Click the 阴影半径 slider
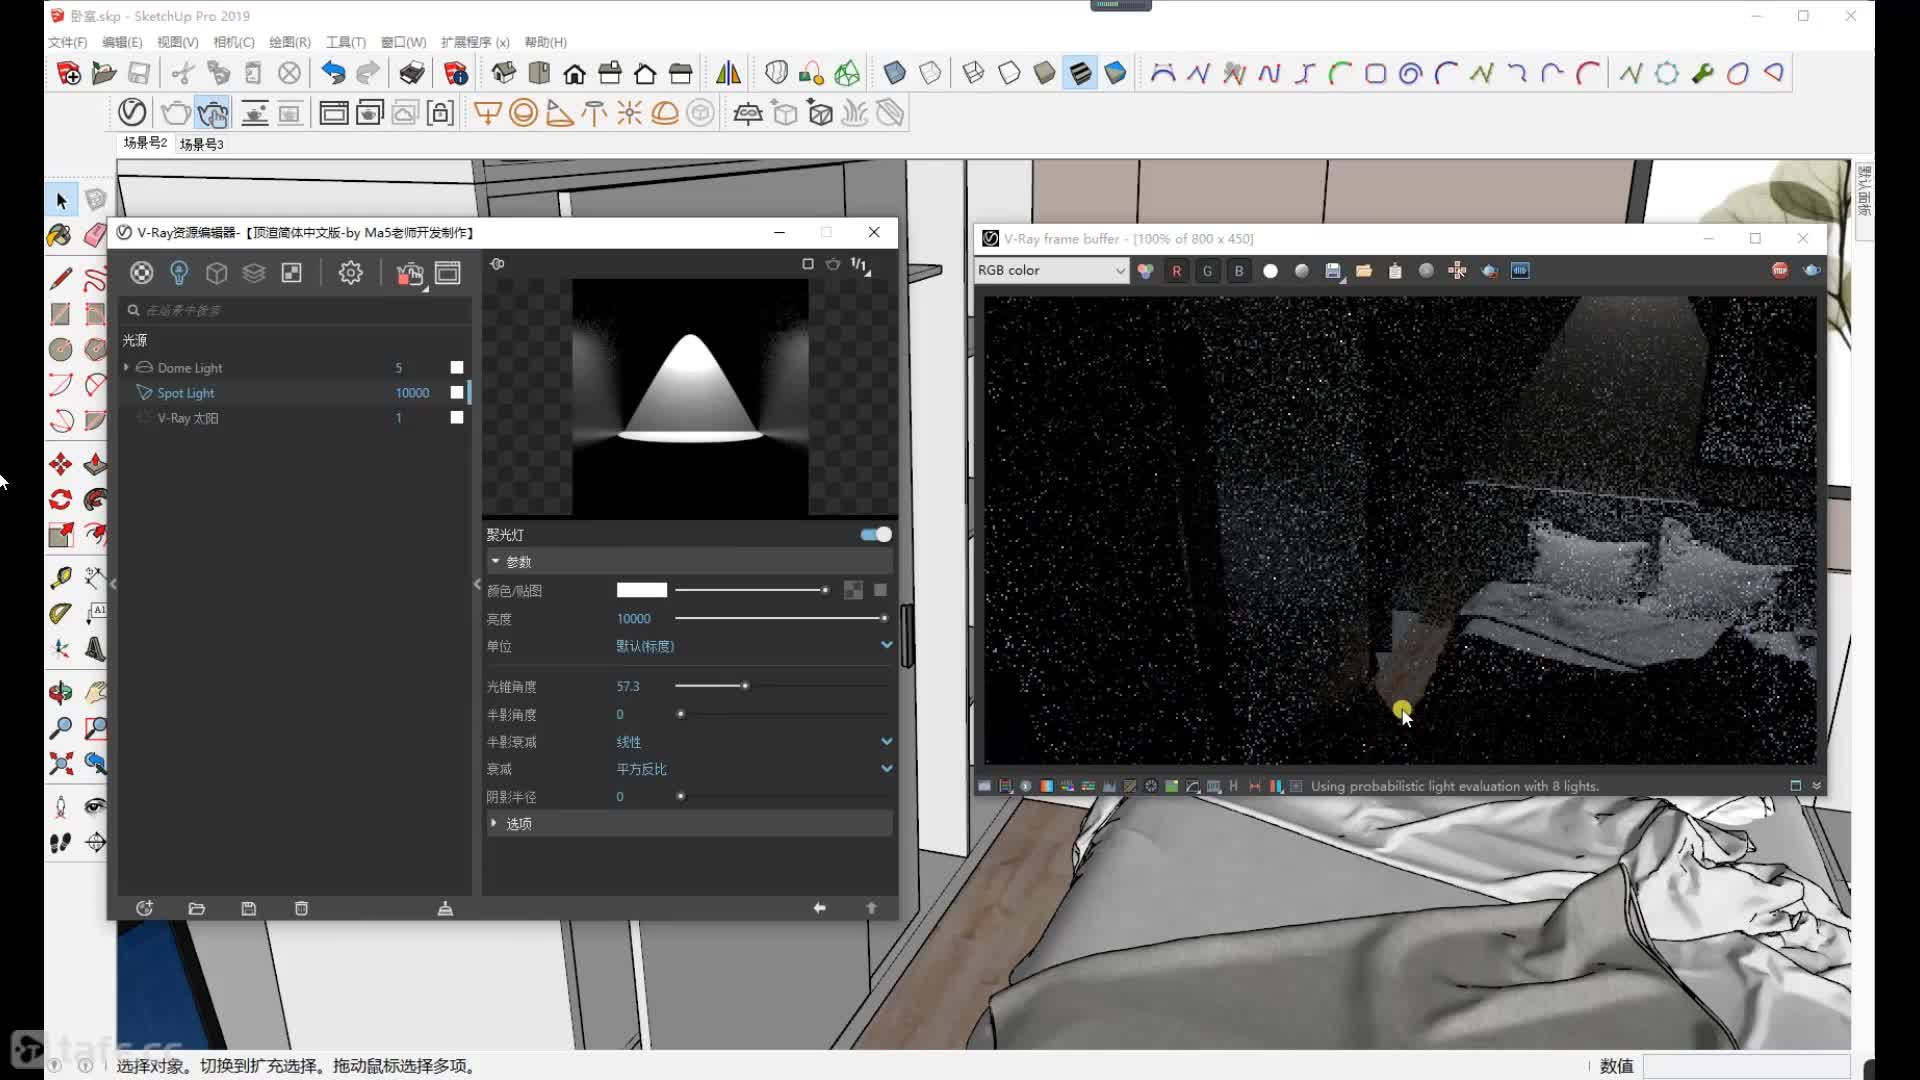 click(782, 797)
